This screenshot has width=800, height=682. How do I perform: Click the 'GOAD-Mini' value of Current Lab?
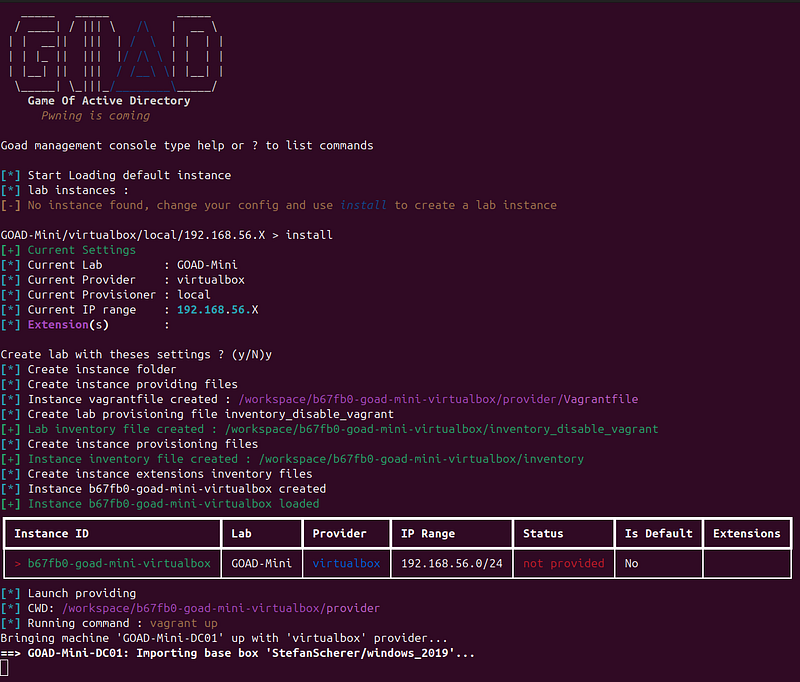207,265
